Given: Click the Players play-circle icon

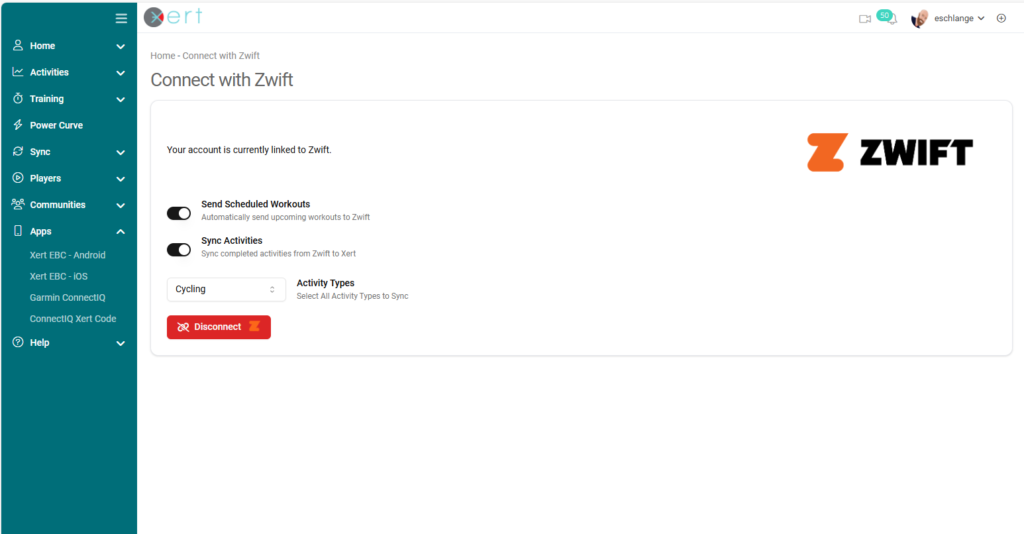Looking at the screenshot, I should pyautogui.click(x=18, y=178).
